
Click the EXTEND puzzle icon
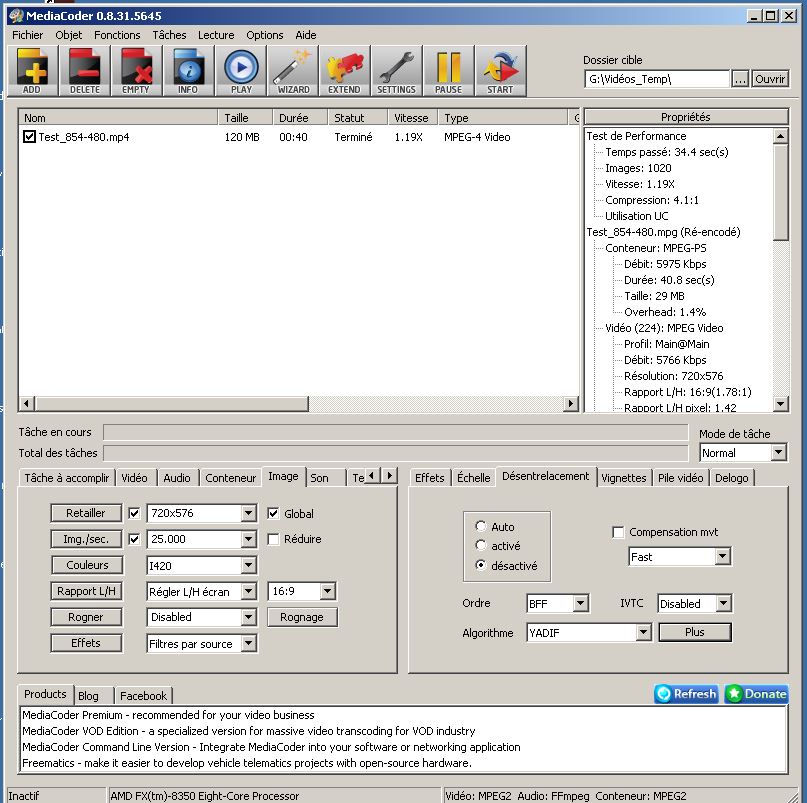(344, 70)
